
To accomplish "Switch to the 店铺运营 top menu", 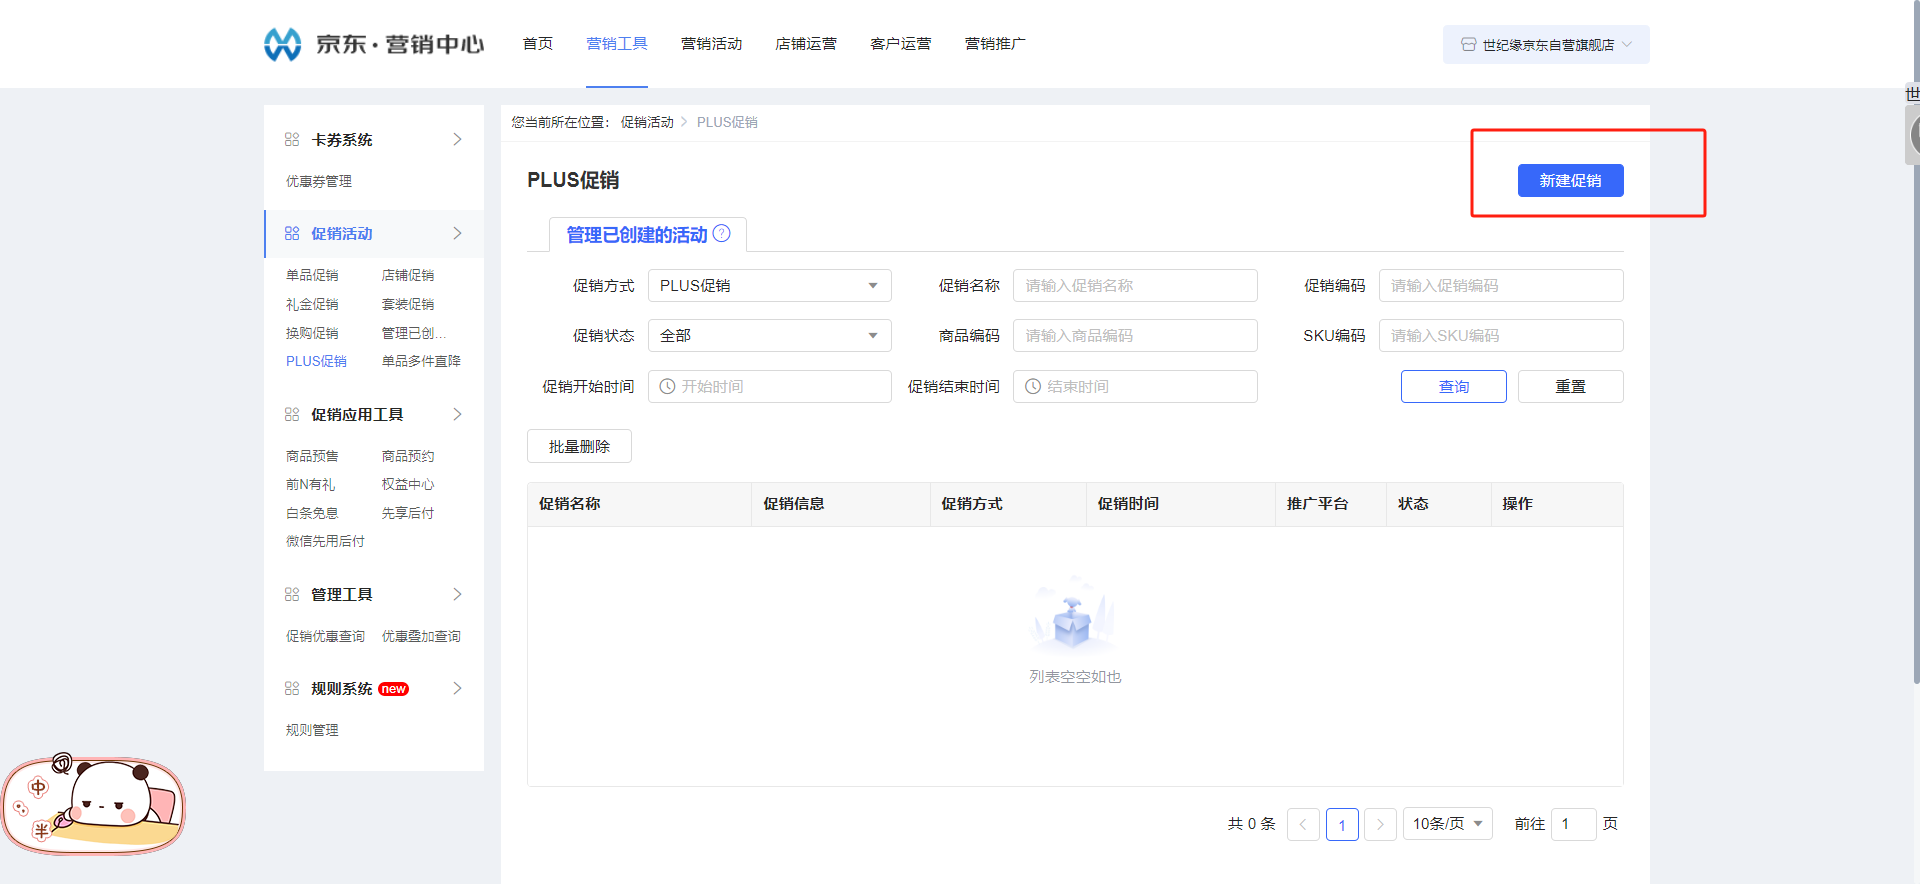I will tap(805, 44).
